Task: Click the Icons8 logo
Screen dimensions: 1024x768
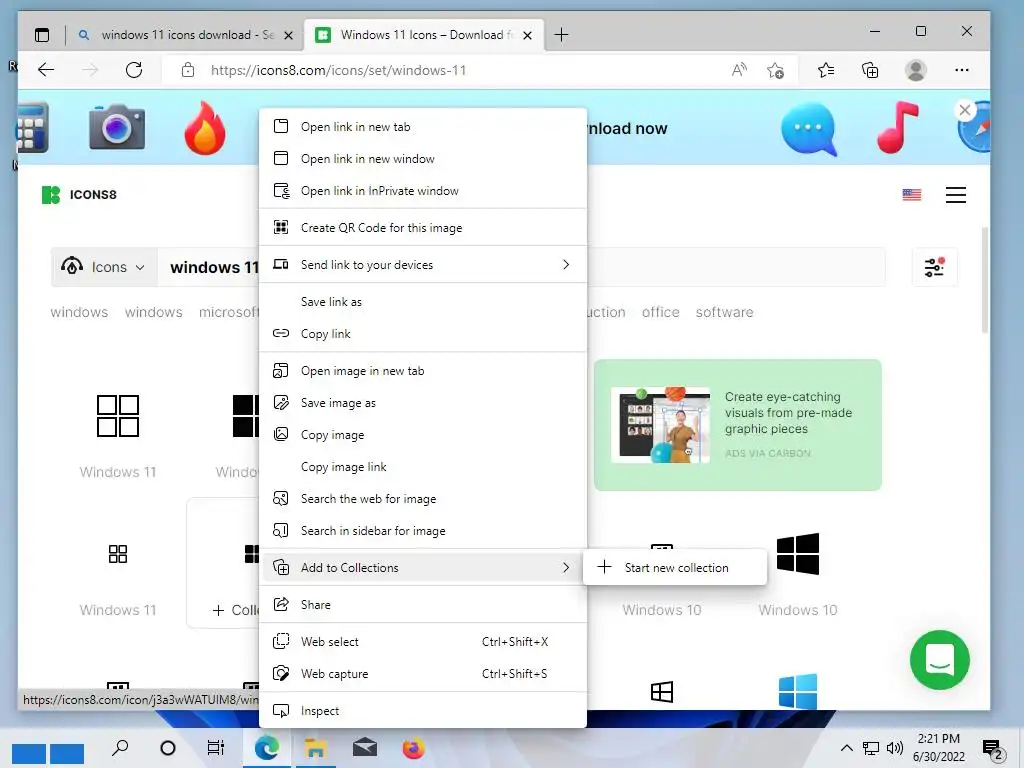Action: (79, 195)
